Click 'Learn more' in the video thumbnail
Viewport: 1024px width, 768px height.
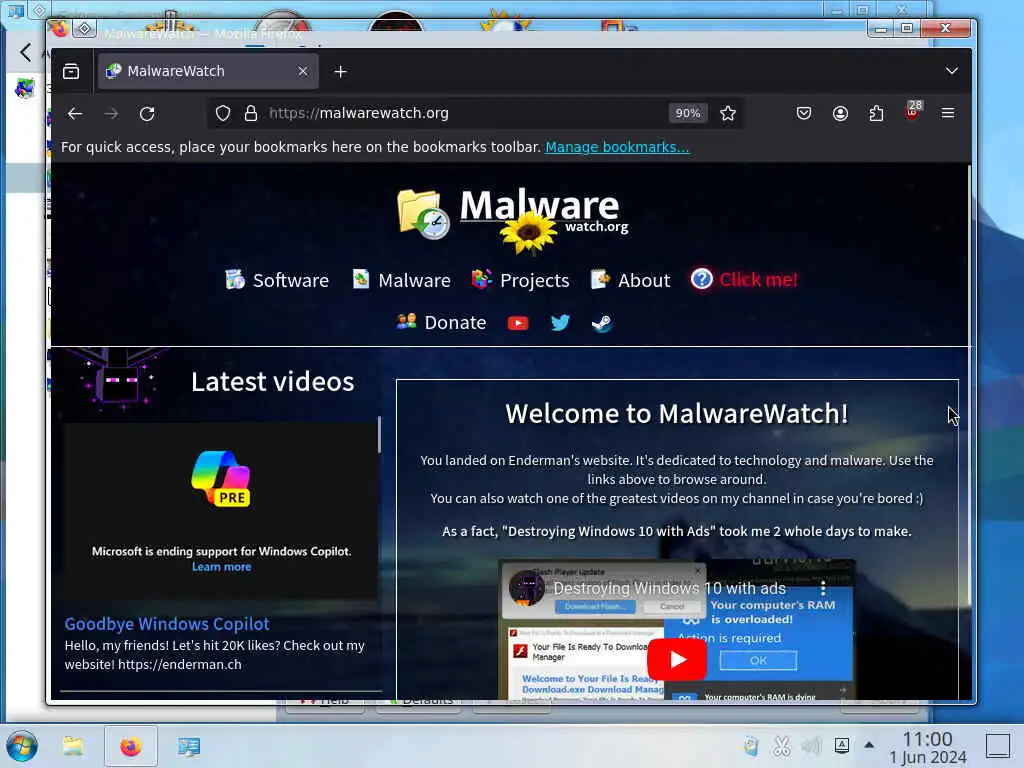pyautogui.click(x=221, y=567)
